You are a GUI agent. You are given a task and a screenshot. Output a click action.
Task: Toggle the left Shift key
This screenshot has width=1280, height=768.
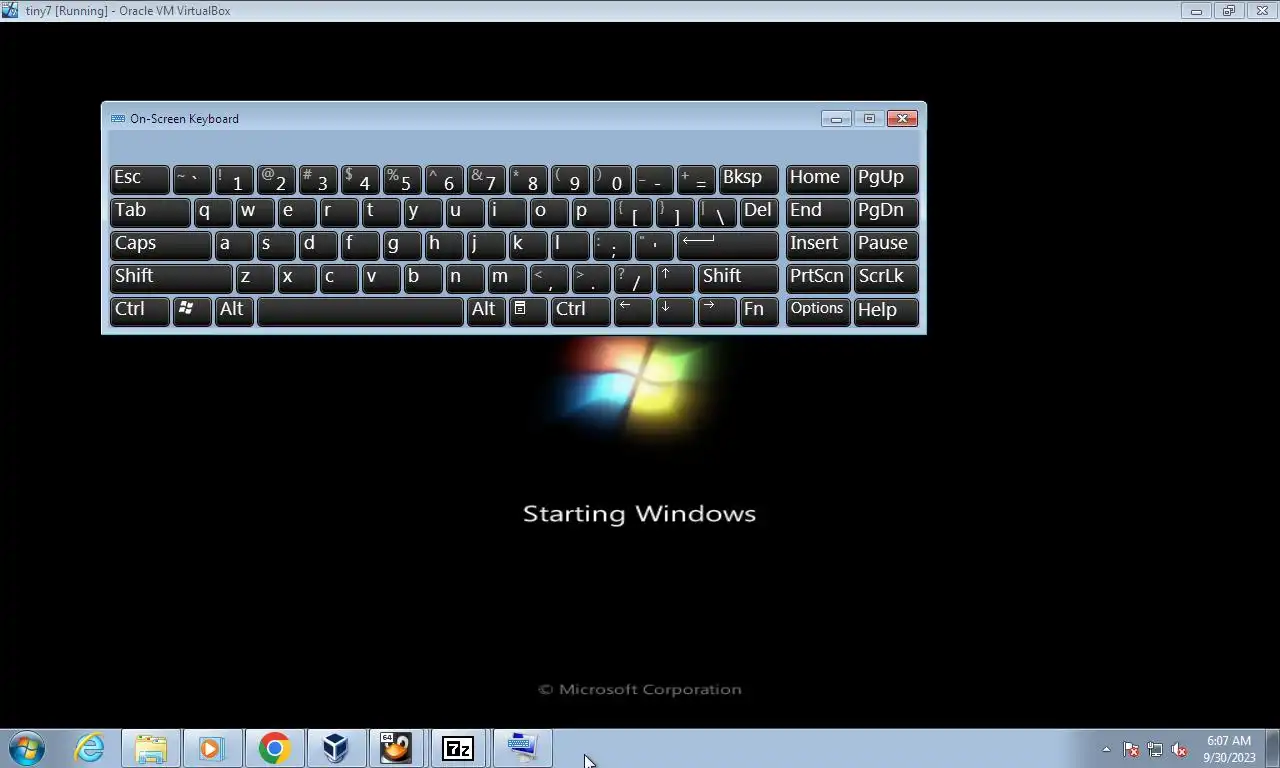point(171,277)
